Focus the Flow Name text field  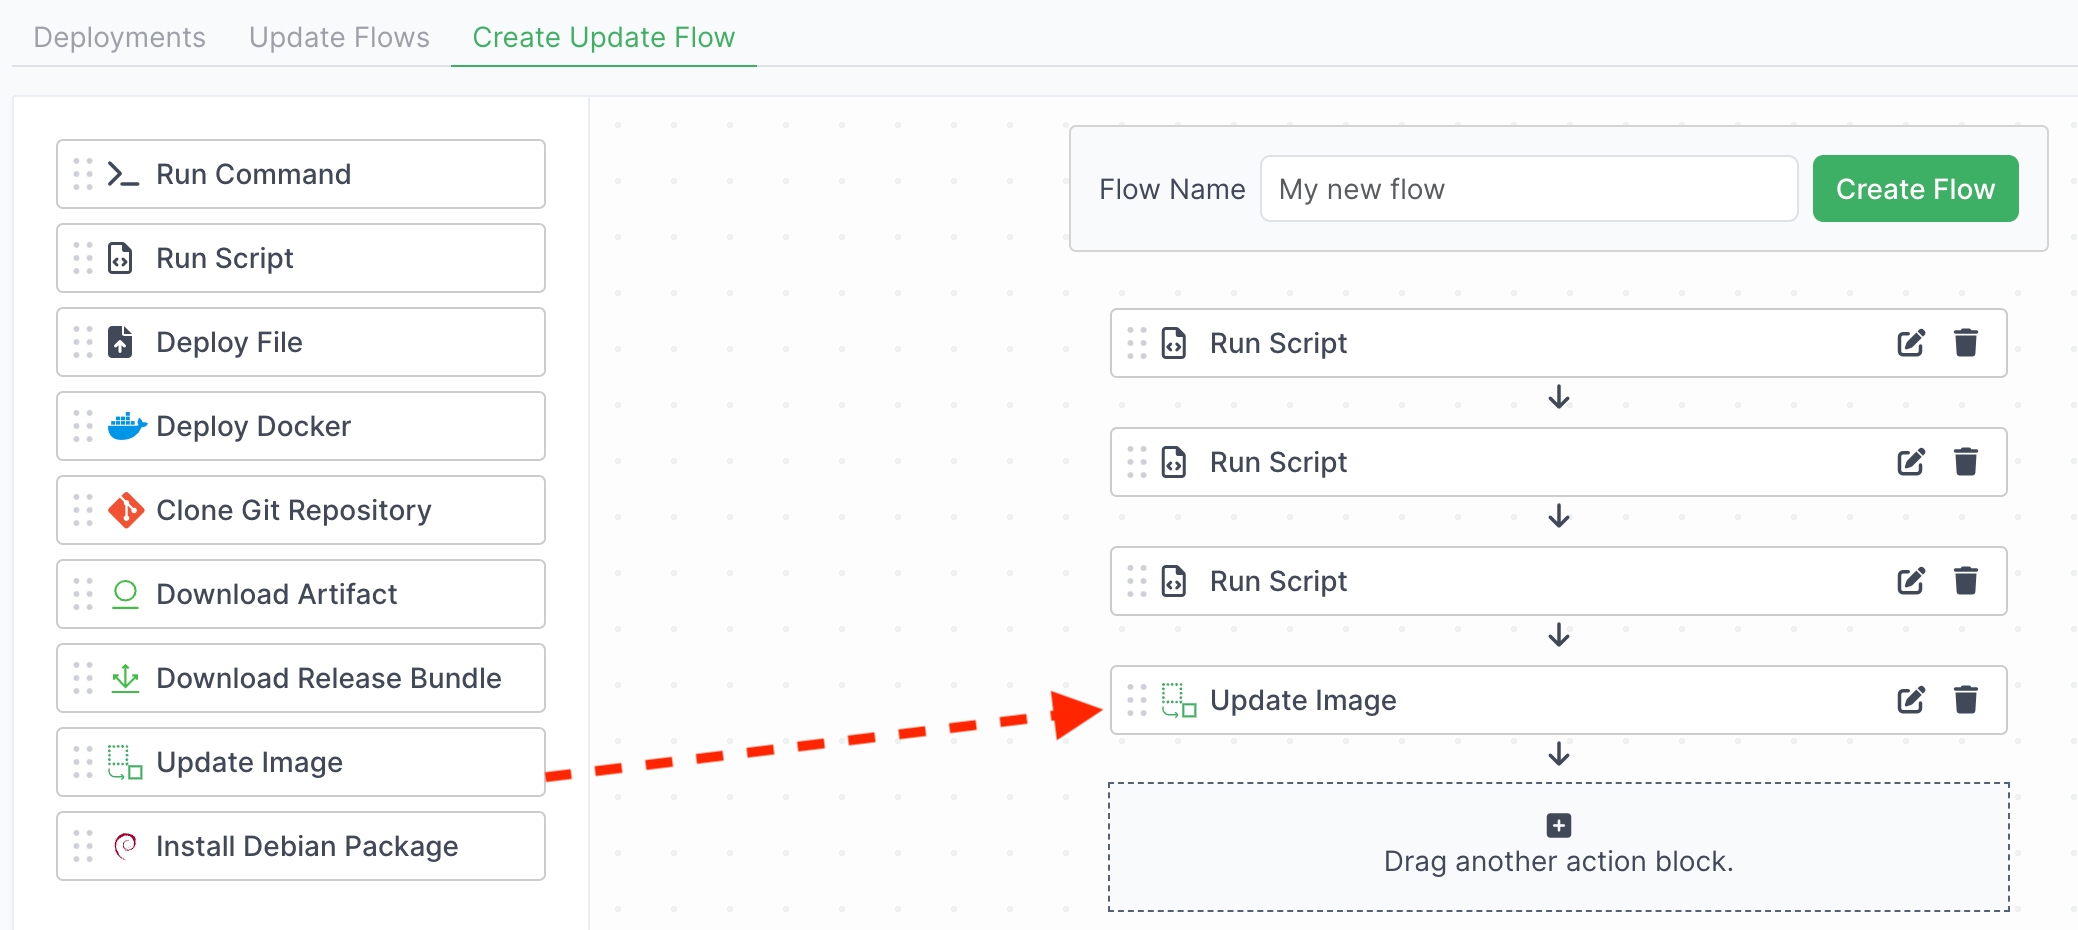[1528, 189]
